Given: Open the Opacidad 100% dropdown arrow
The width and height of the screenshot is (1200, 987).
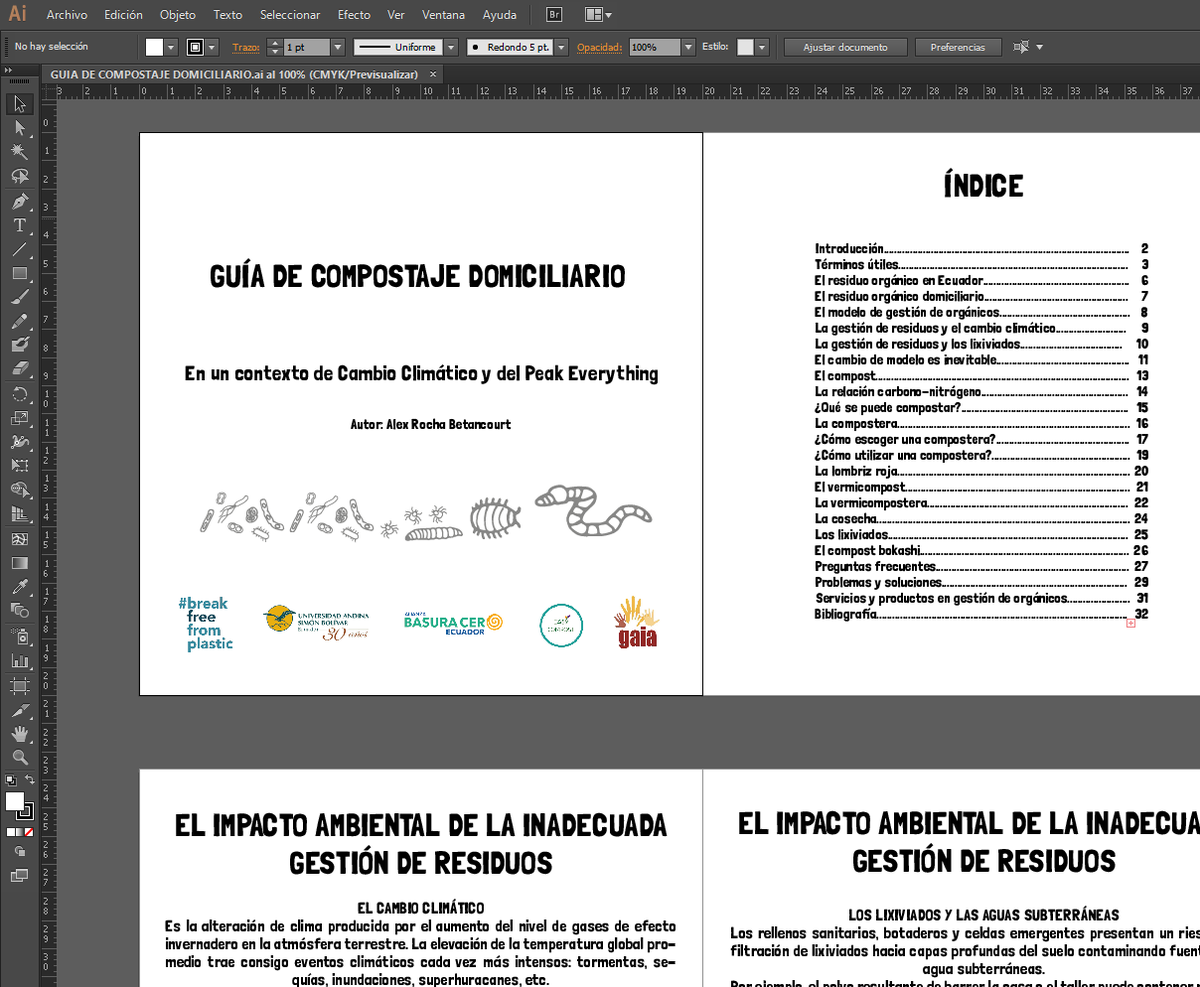Looking at the screenshot, I should 688,47.
